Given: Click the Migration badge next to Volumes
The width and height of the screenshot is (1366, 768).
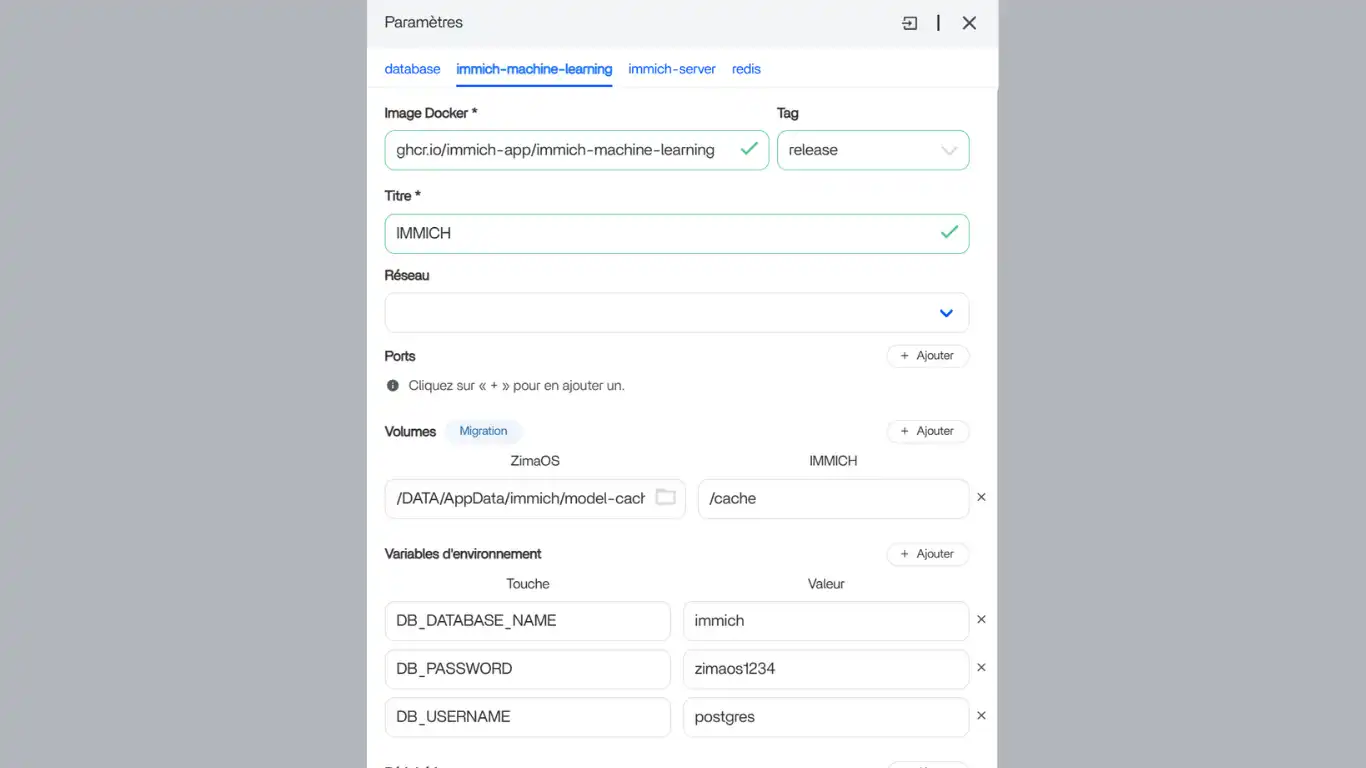Looking at the screenshot, I should [483, 431].
